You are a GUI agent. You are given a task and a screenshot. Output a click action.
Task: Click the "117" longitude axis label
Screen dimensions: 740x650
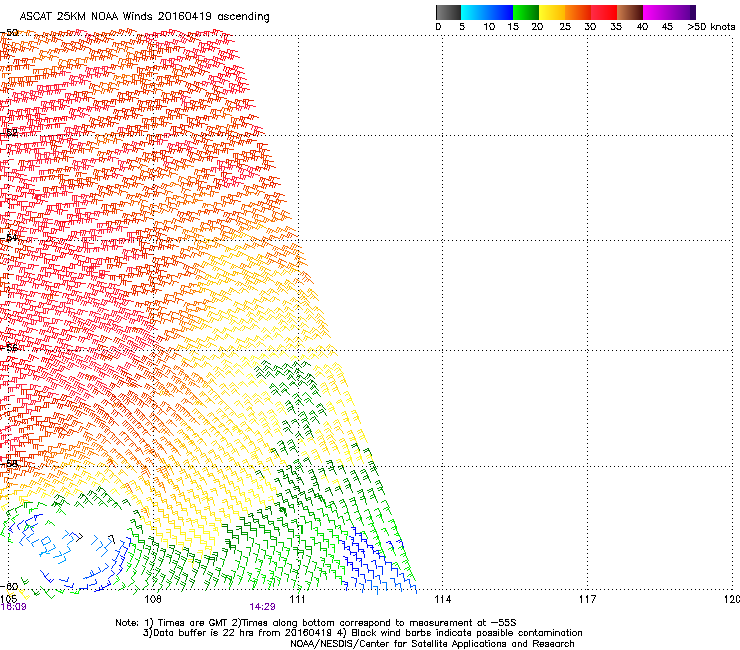pyautogui.click(x=587, y=599)
